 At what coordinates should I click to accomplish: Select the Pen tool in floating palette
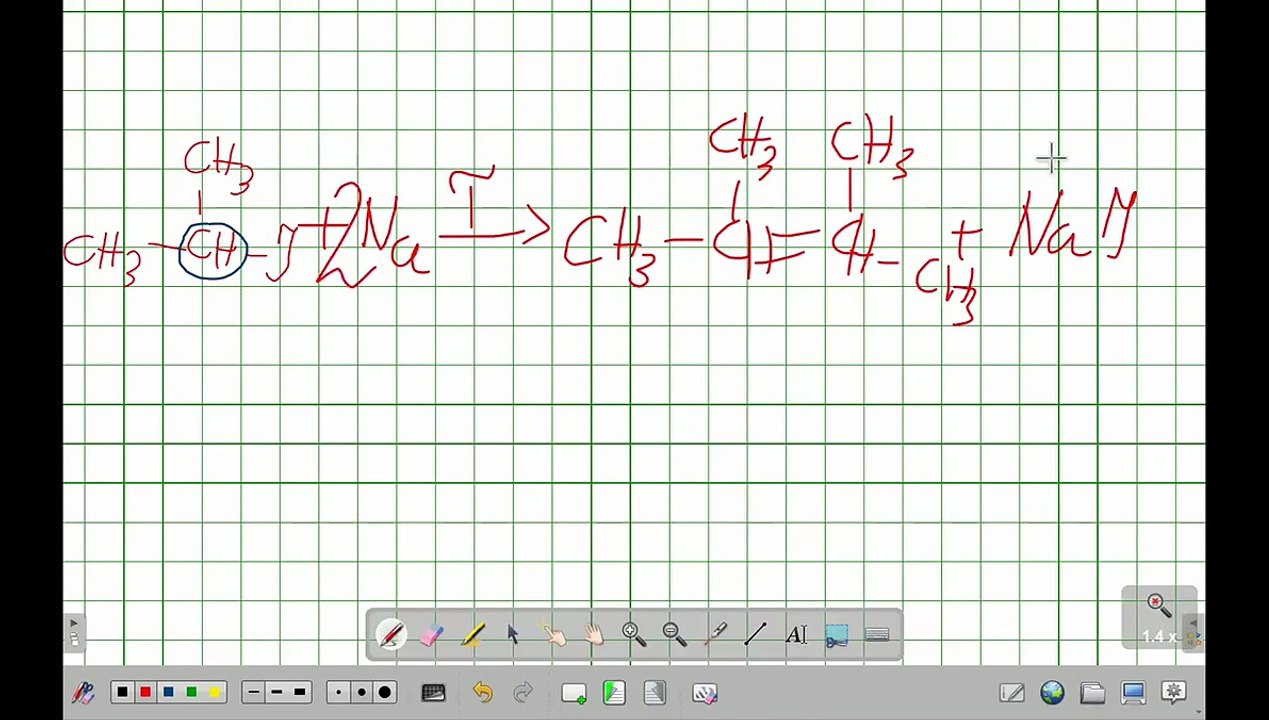(391, 634)
